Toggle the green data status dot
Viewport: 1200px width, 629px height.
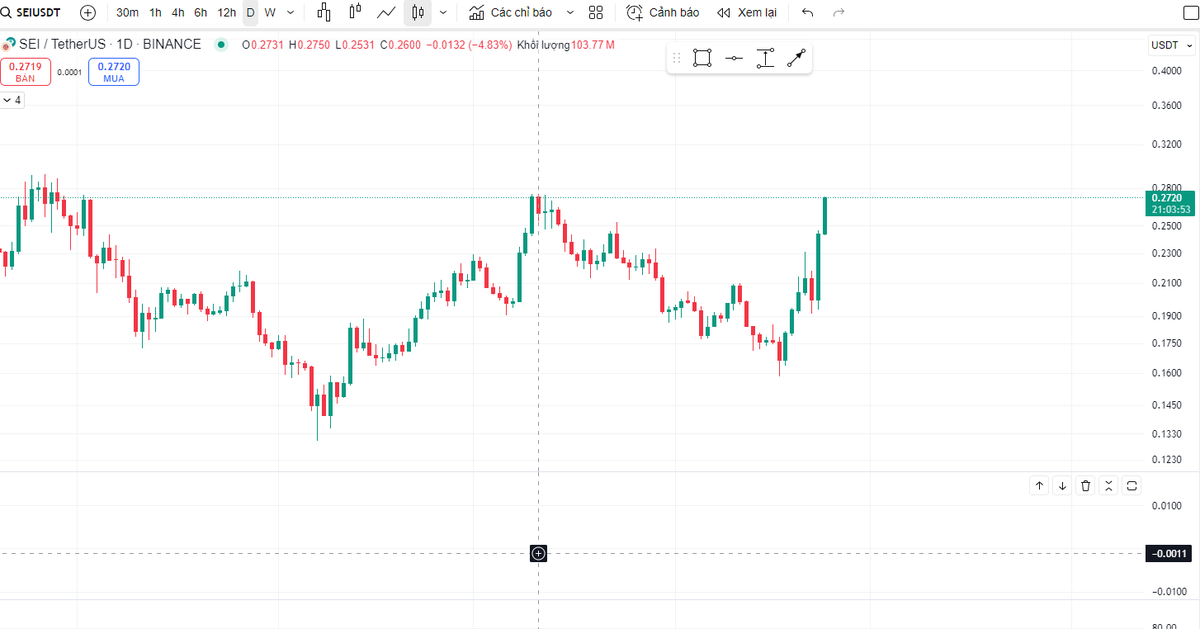pyautogui.click(x=220, y=44)
